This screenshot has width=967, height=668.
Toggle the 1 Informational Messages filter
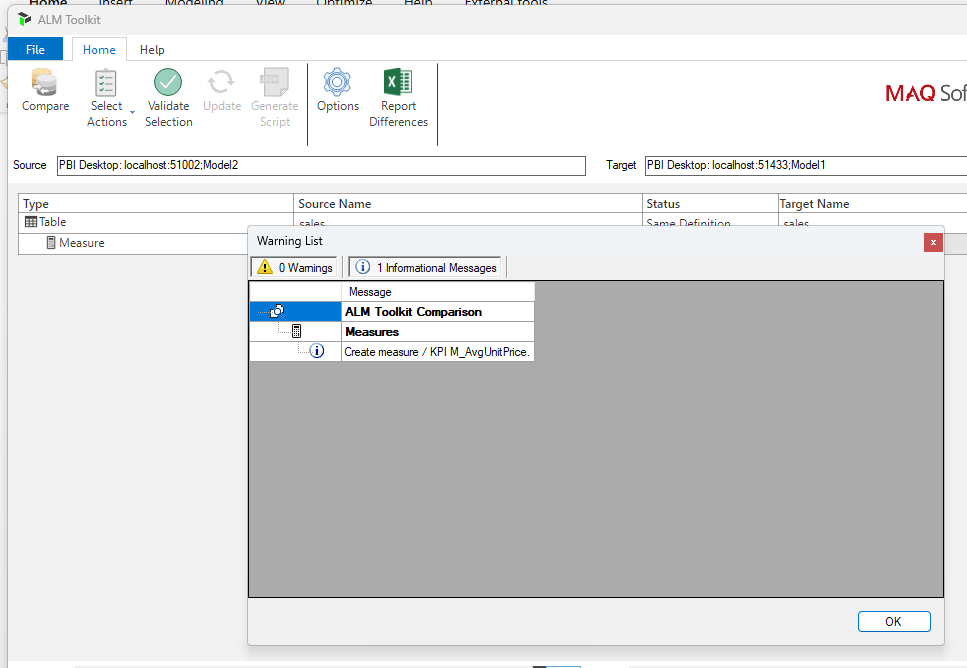coord(426,268)
